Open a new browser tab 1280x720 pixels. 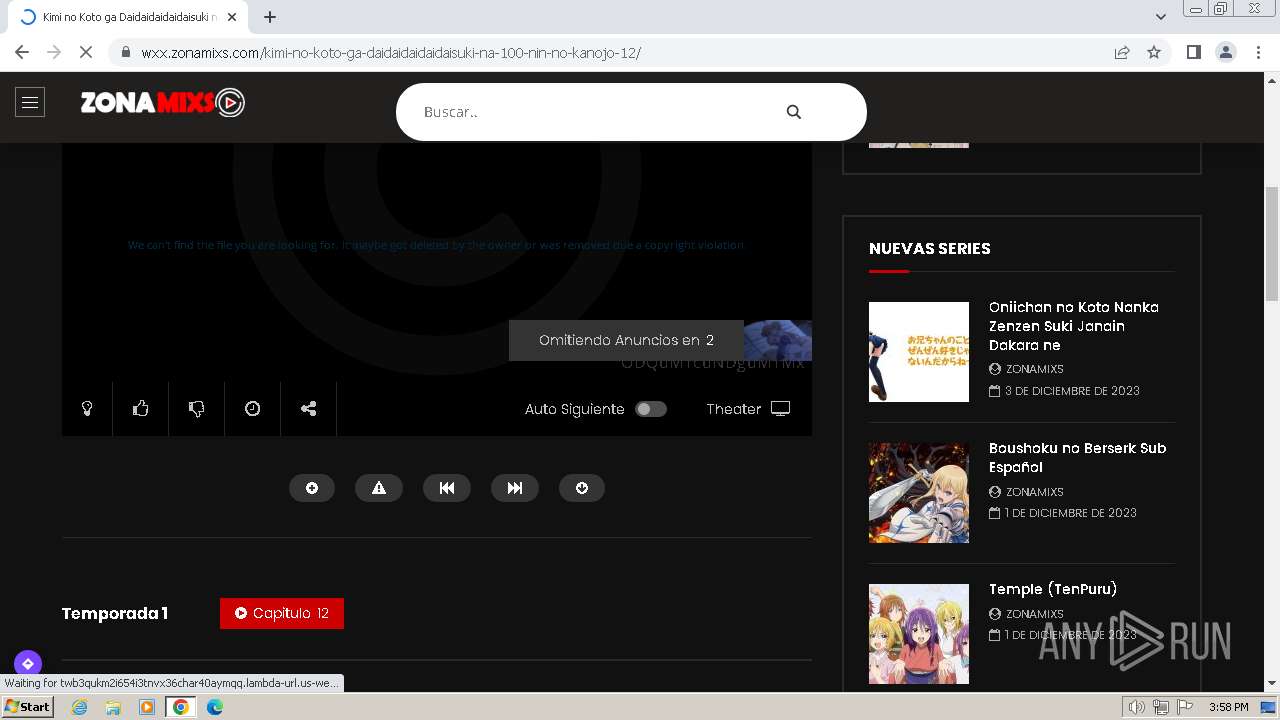click(x=269, y=17)
